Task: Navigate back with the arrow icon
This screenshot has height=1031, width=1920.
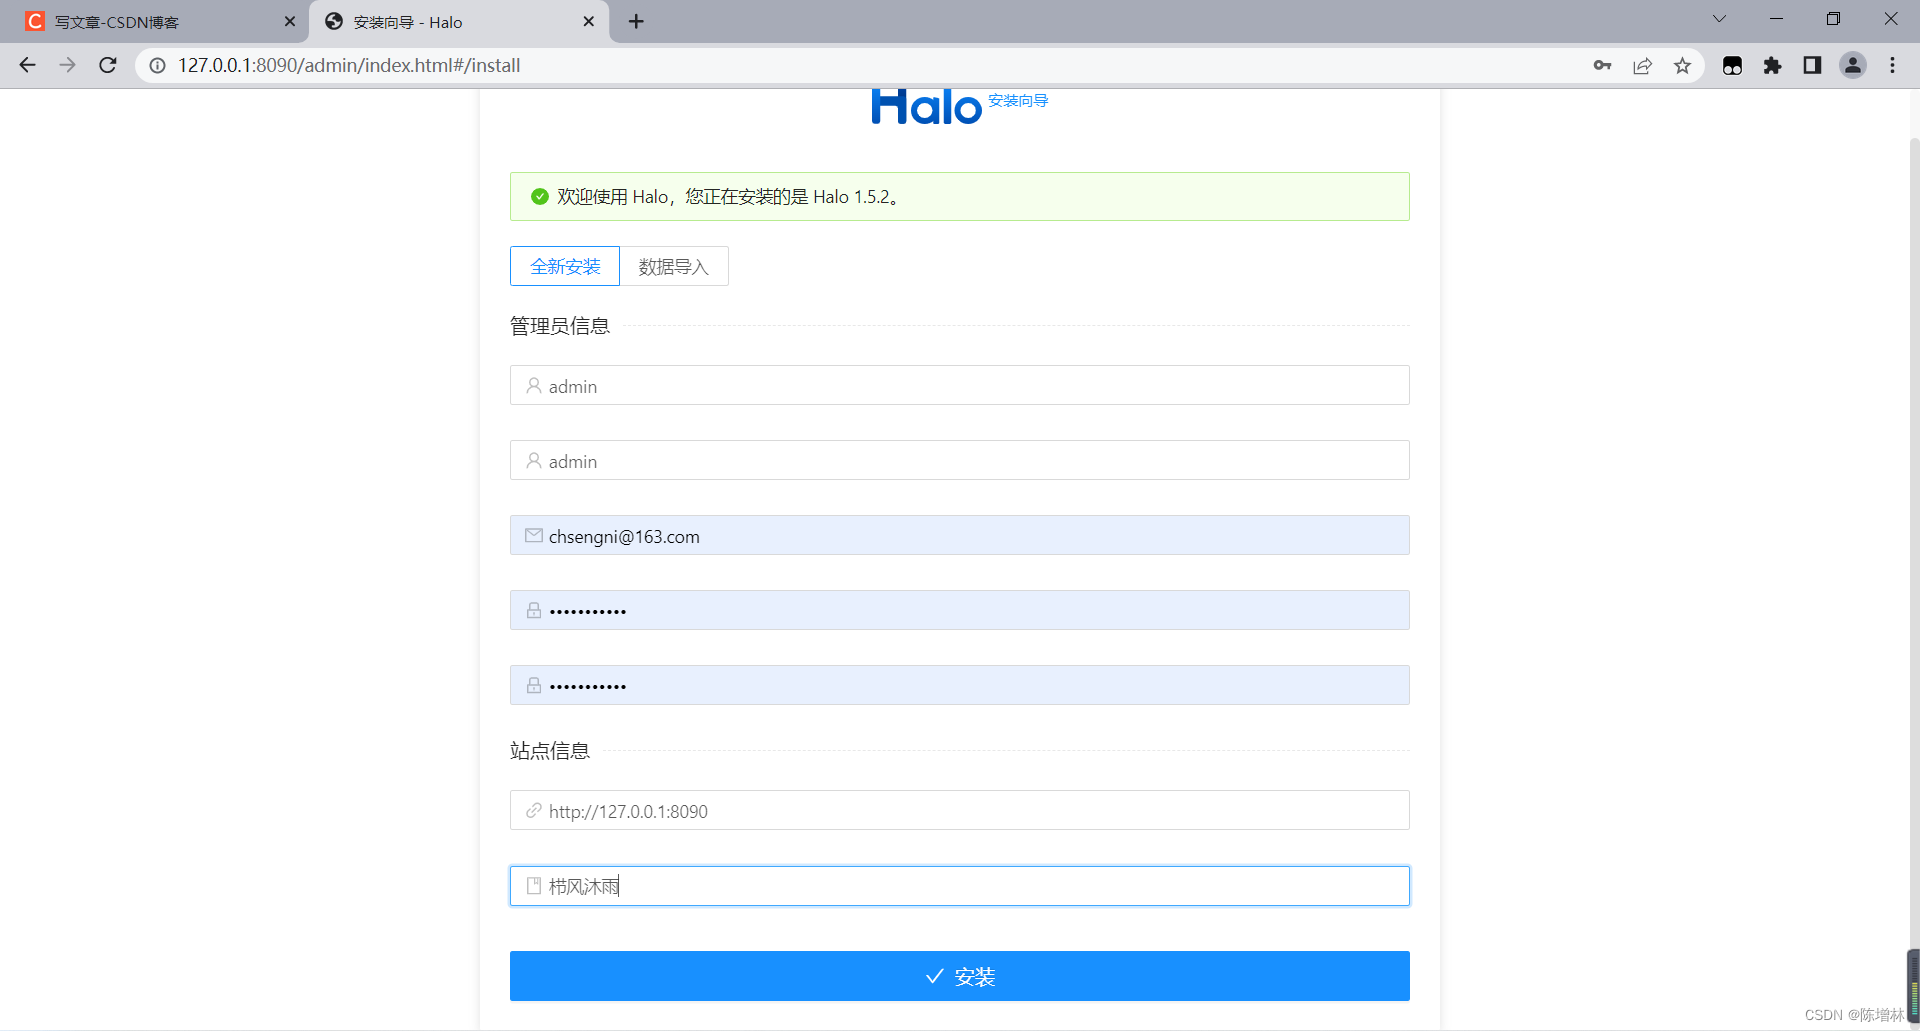Action: (27, 65)
